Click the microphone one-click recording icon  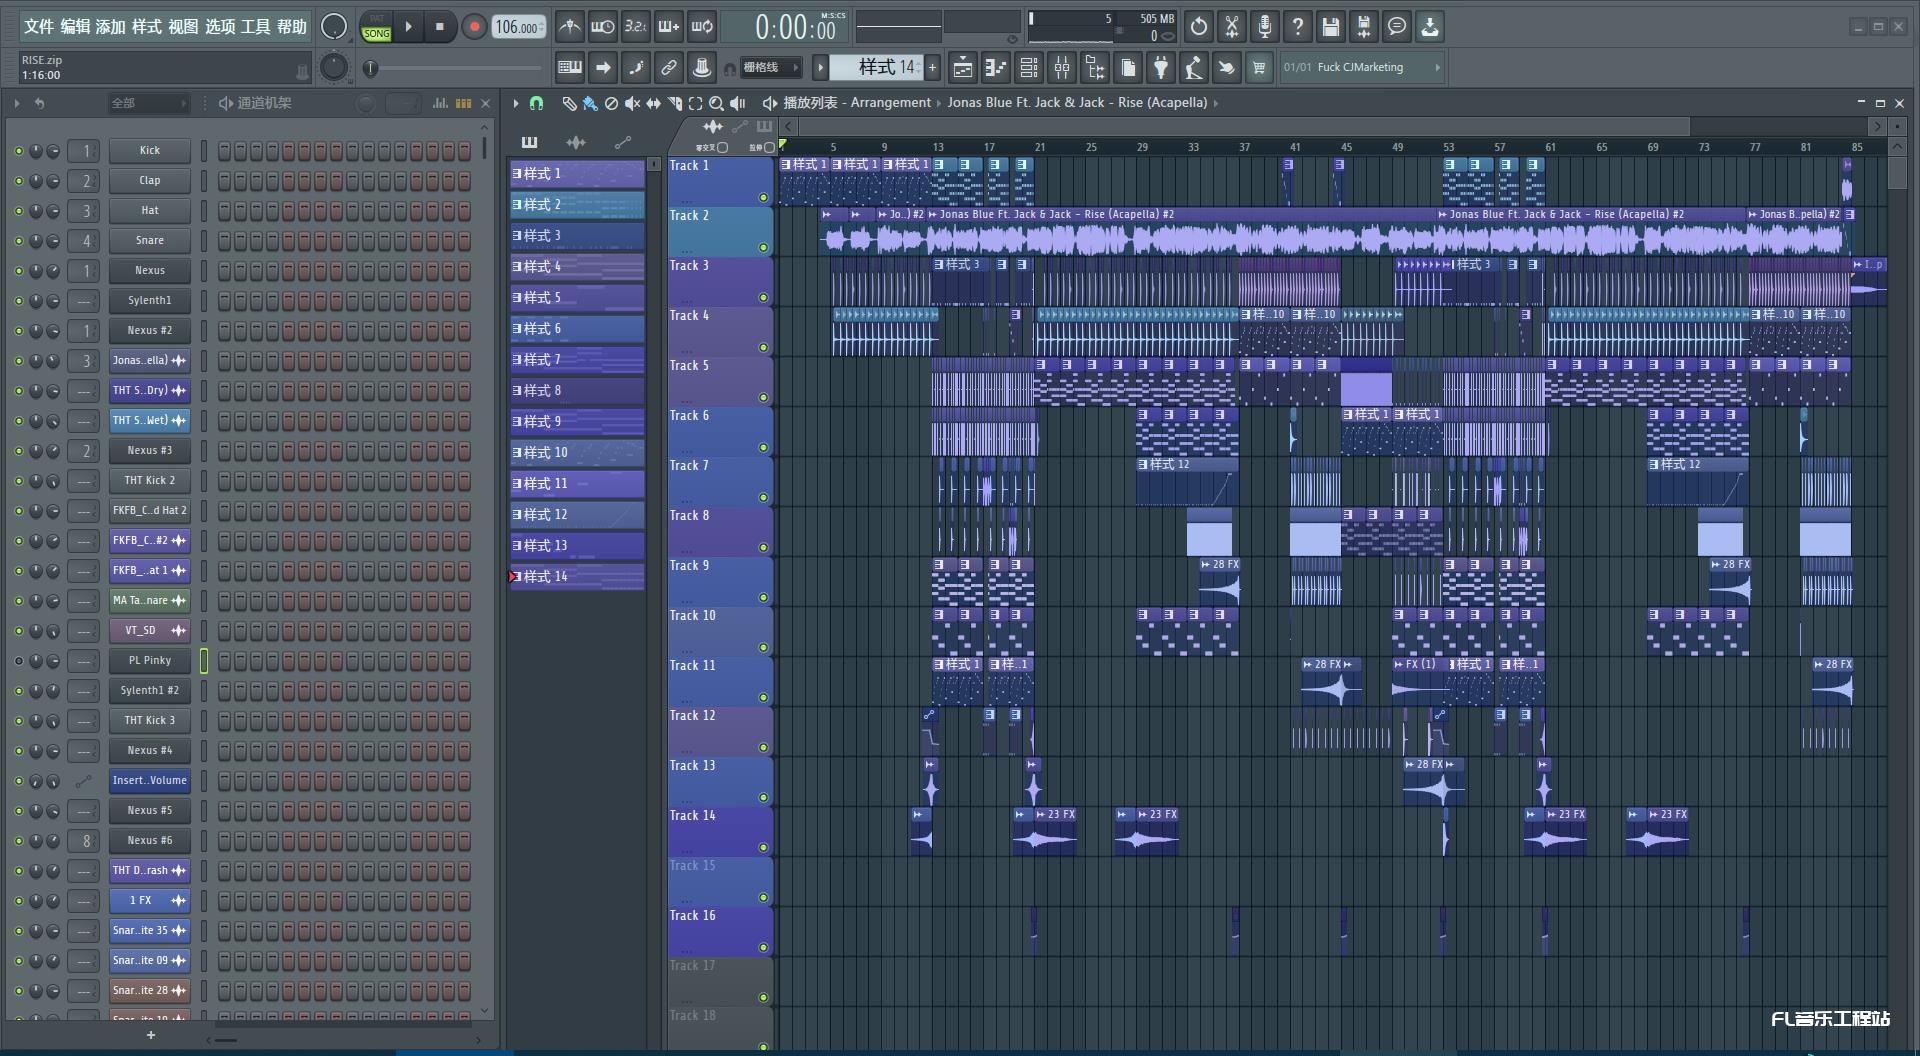[1264, 27]
